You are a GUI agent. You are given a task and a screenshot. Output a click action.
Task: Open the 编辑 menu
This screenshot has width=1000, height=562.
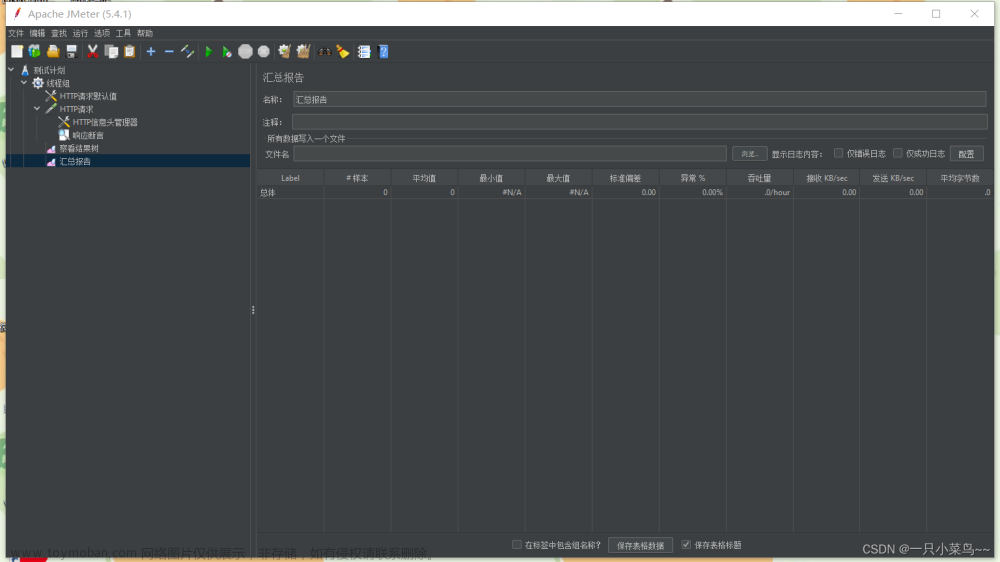(x=37, y=33)
